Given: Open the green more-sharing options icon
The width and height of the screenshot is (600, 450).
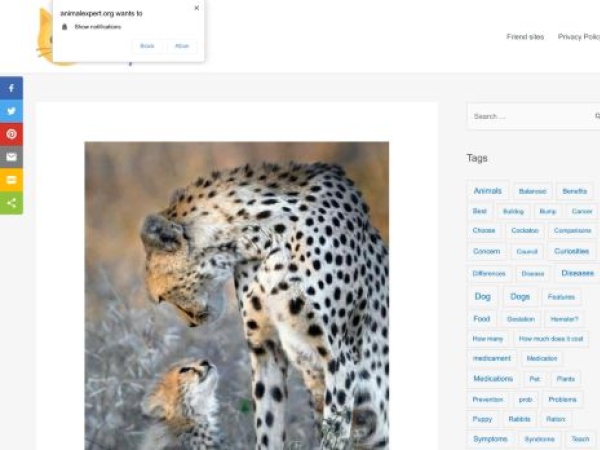Looking at the screenshot, I should point(11,203).
